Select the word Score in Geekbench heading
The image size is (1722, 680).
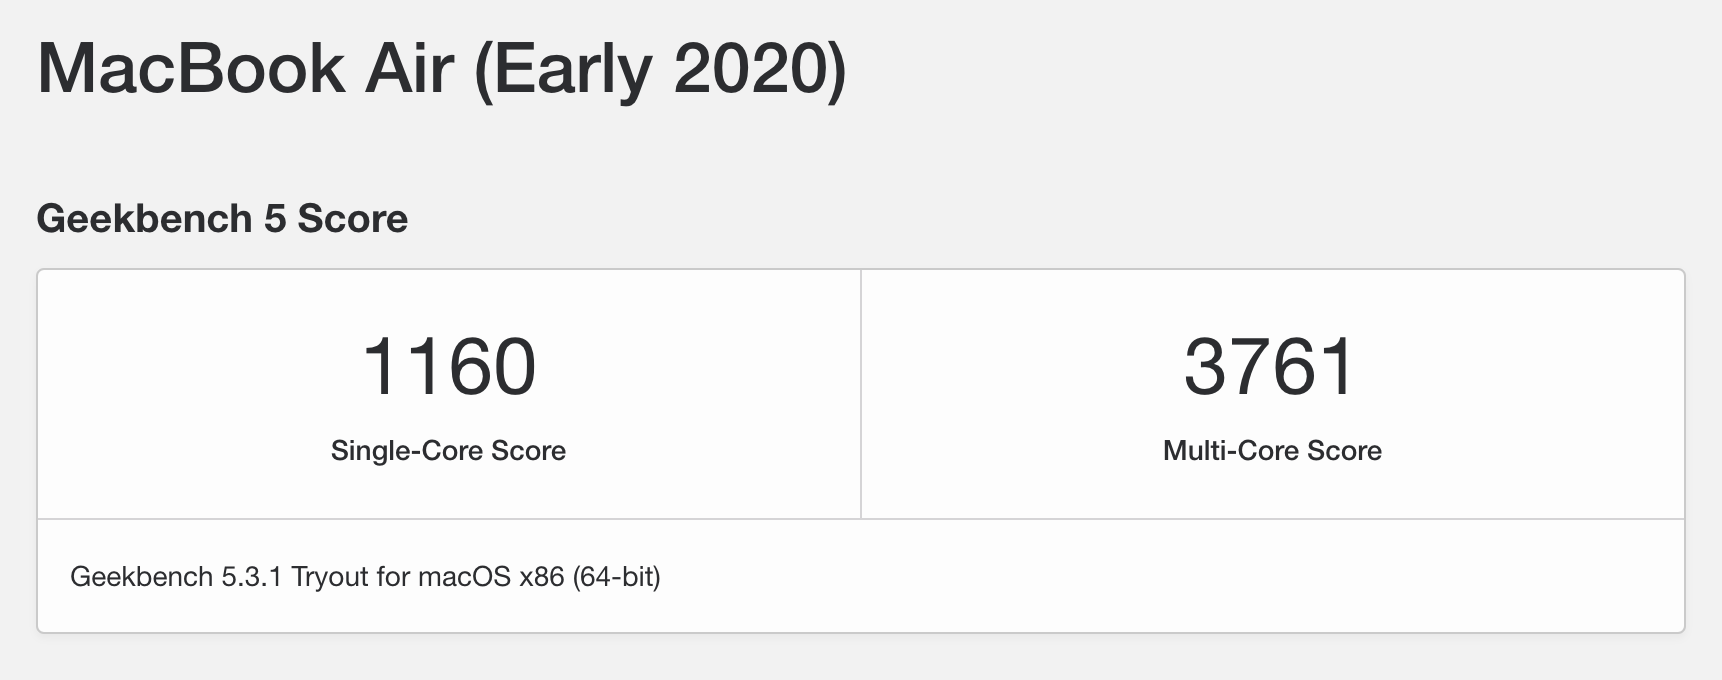[x=353, y=219]
